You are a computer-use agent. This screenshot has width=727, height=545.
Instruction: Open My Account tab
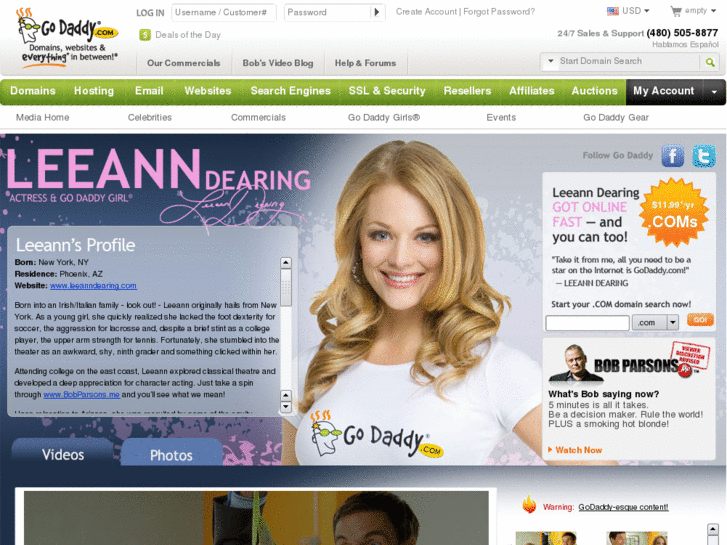tap(664, 91)
